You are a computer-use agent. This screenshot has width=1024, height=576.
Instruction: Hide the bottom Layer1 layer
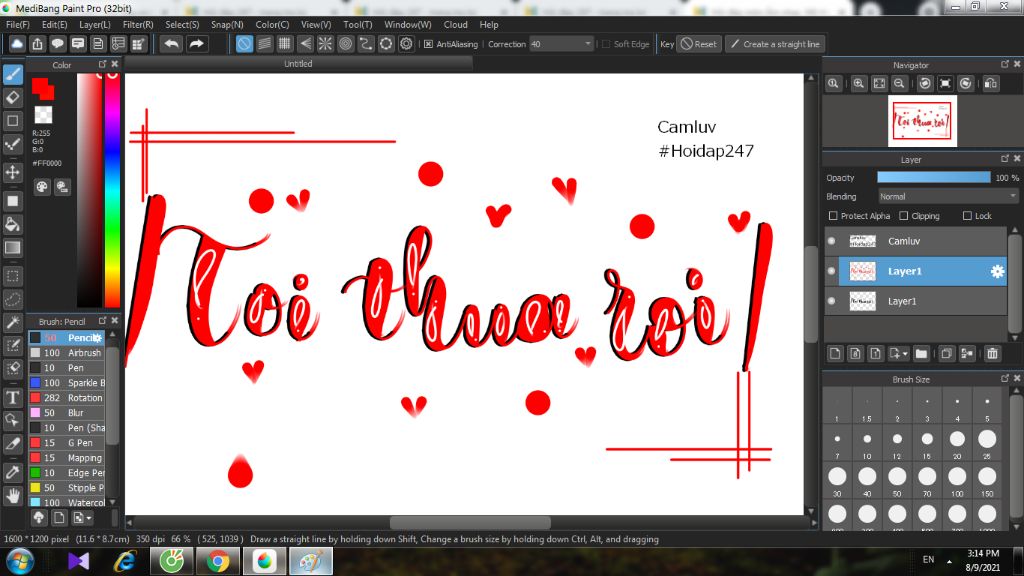point(831,301)
